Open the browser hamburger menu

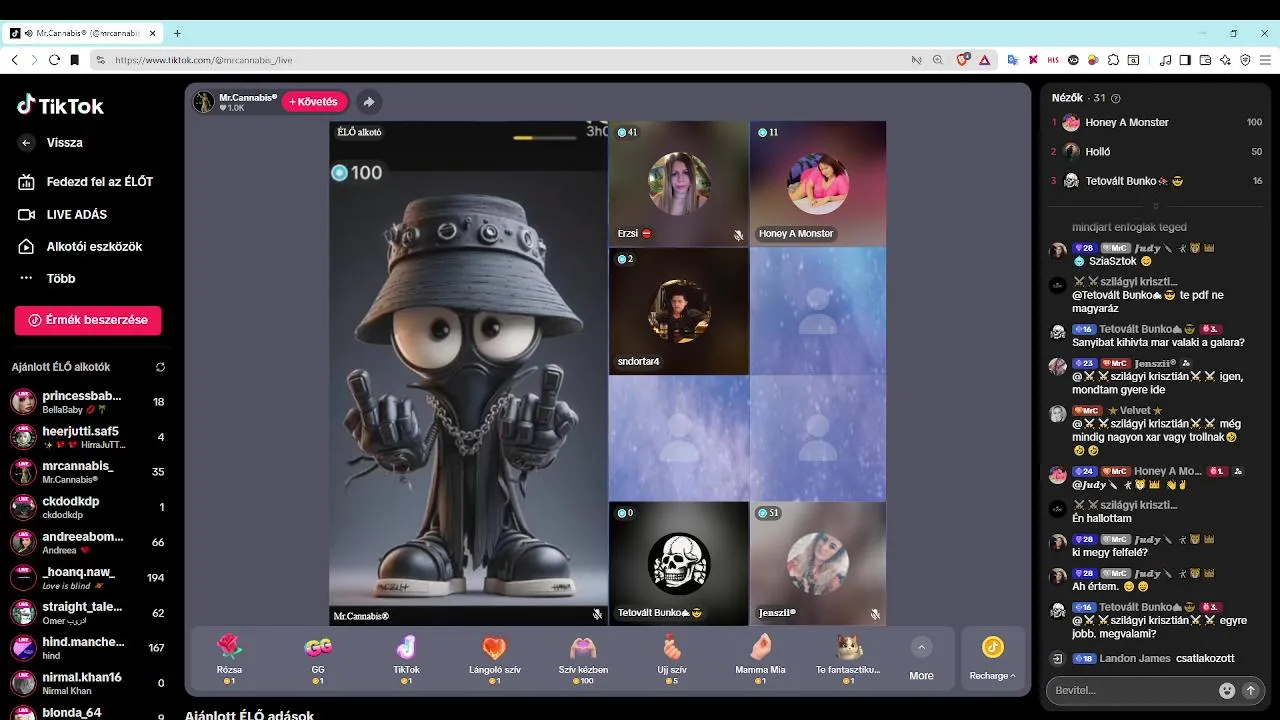pos(1265,60)
